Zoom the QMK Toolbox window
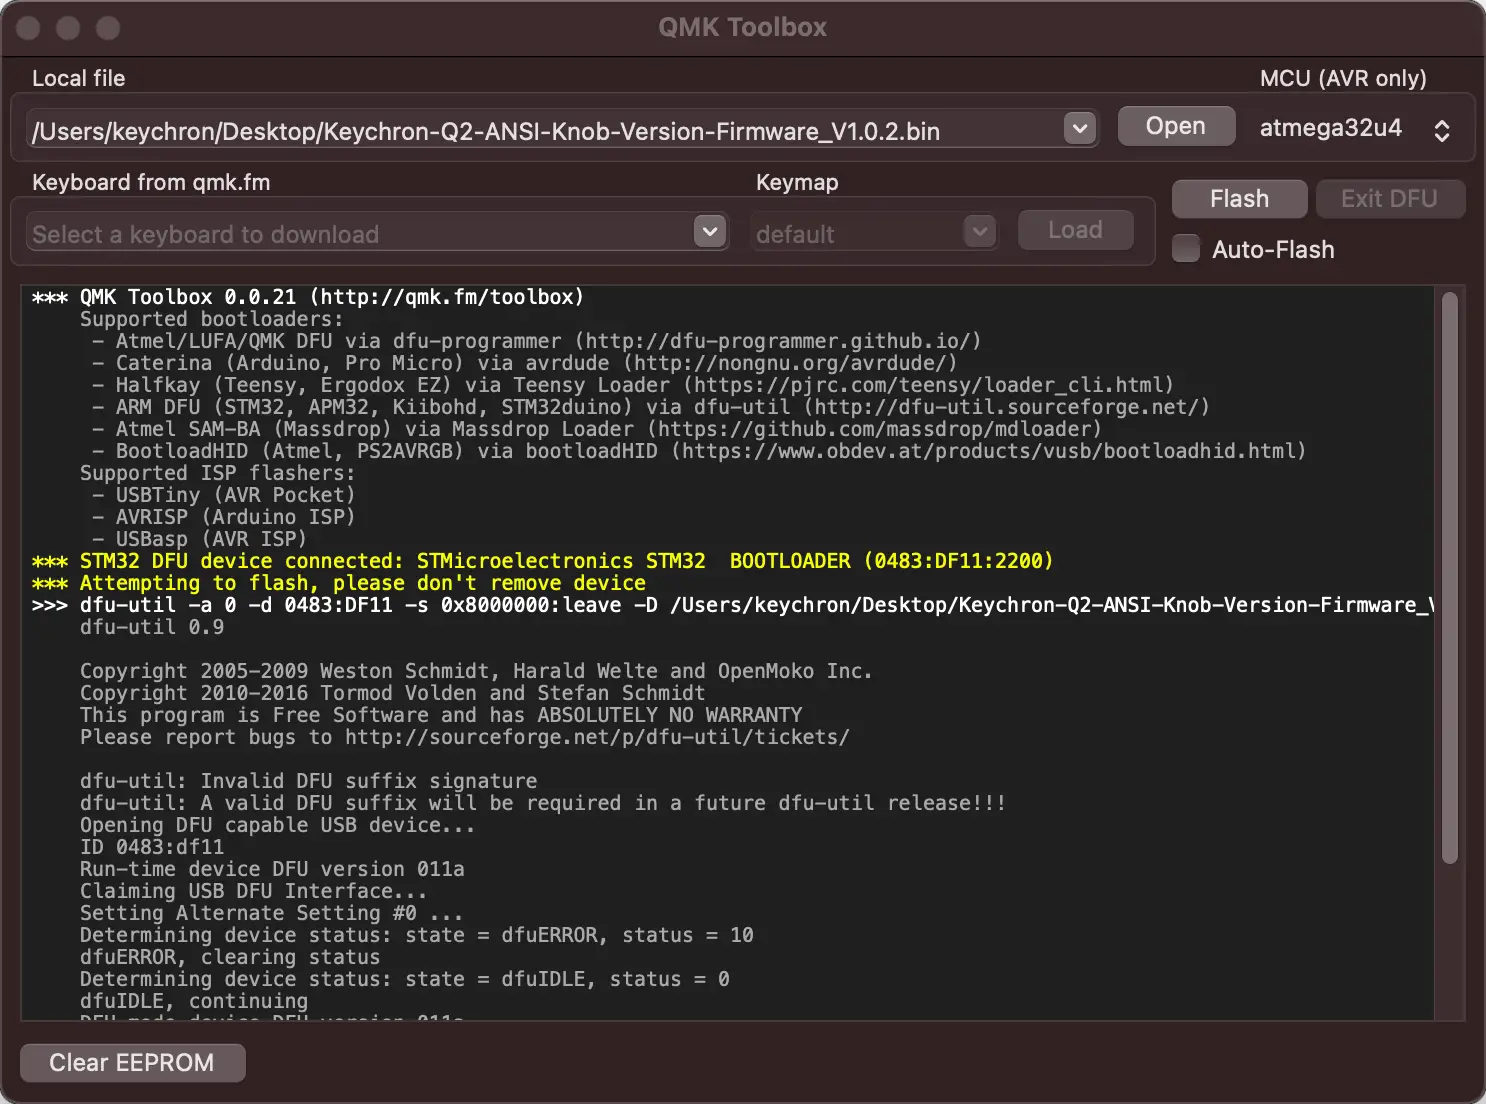Image resolution: width=1486 pixels, height=1104 pixels. pos(108,28)
